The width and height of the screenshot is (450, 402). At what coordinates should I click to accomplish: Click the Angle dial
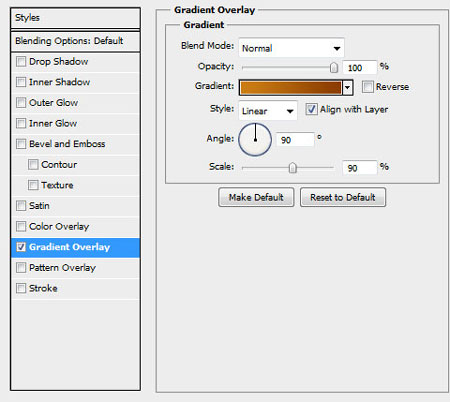[255, 139]
